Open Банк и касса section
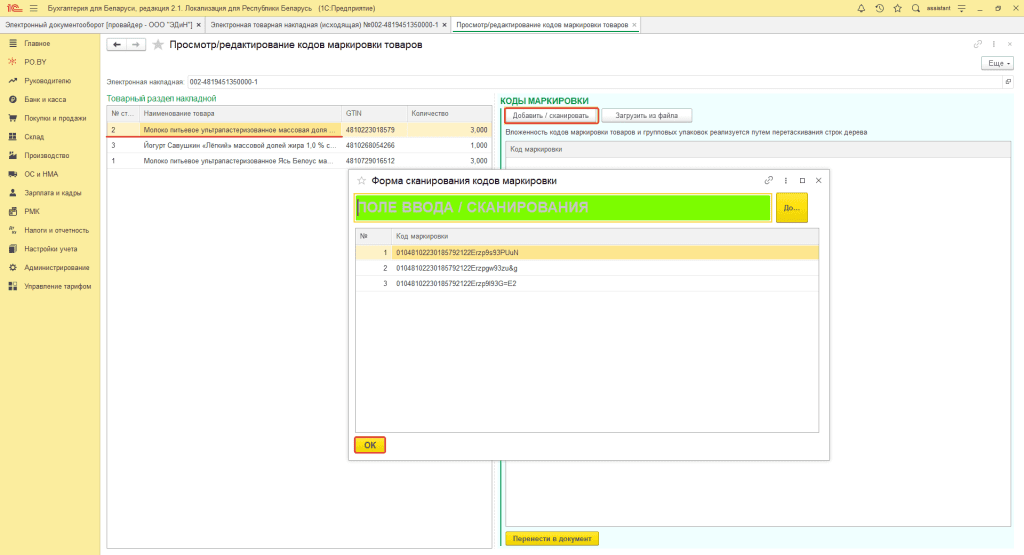The image size is (1024, 555). pos(45,99)
